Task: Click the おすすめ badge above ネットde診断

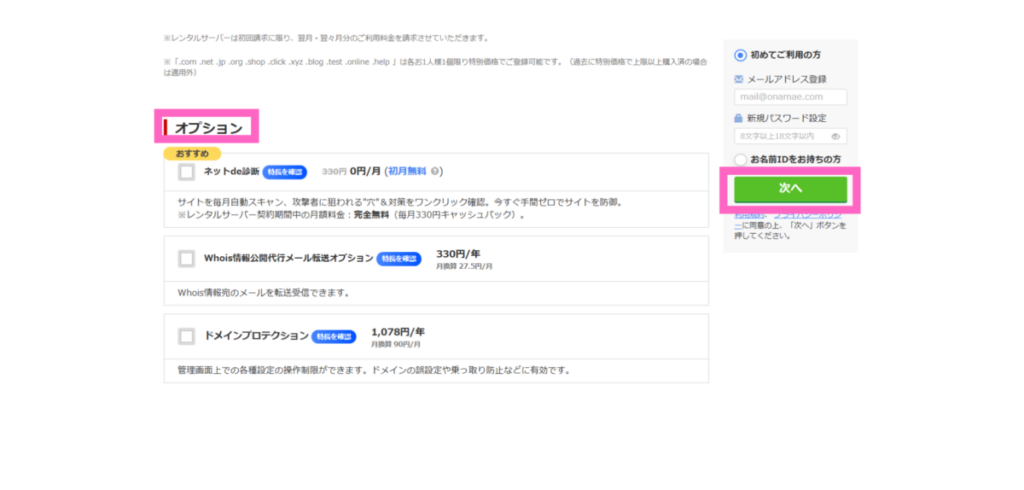Action: (192, 154)
